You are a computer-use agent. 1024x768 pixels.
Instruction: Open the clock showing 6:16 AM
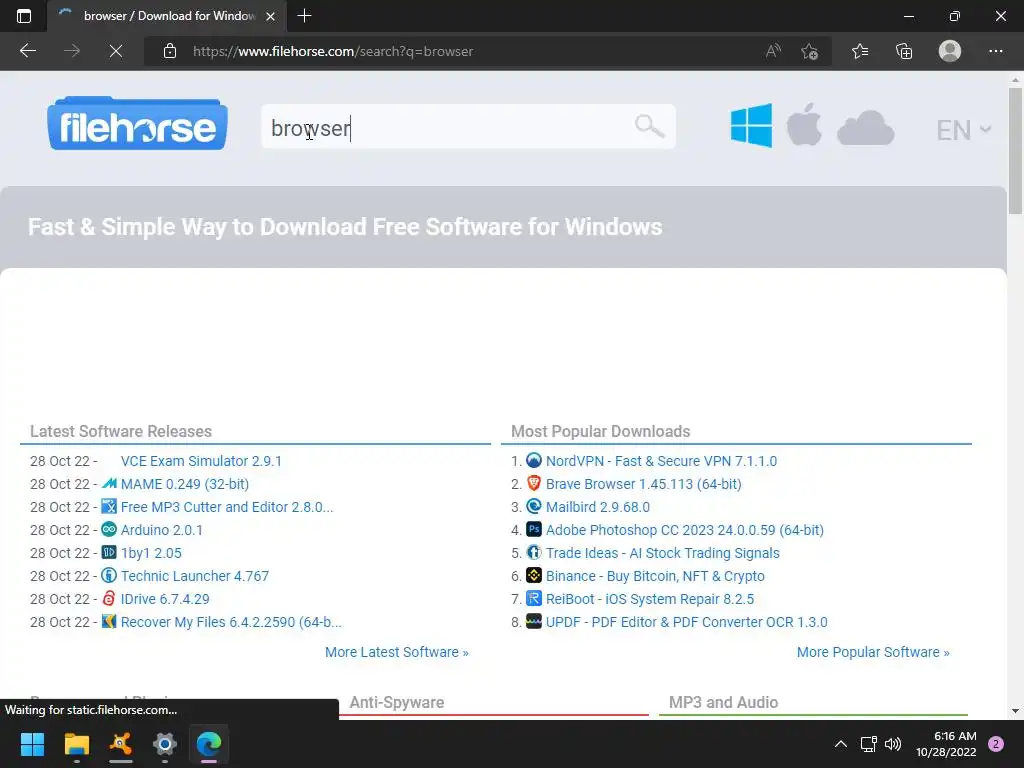[946, 744]
